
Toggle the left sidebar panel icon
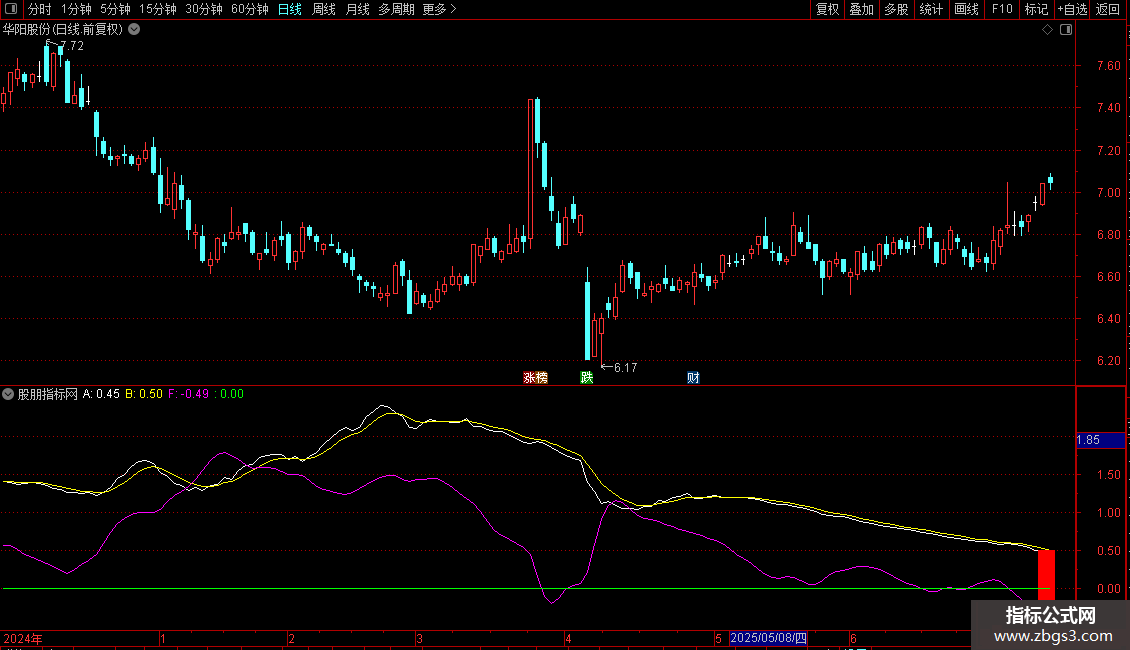click(9, 9)
